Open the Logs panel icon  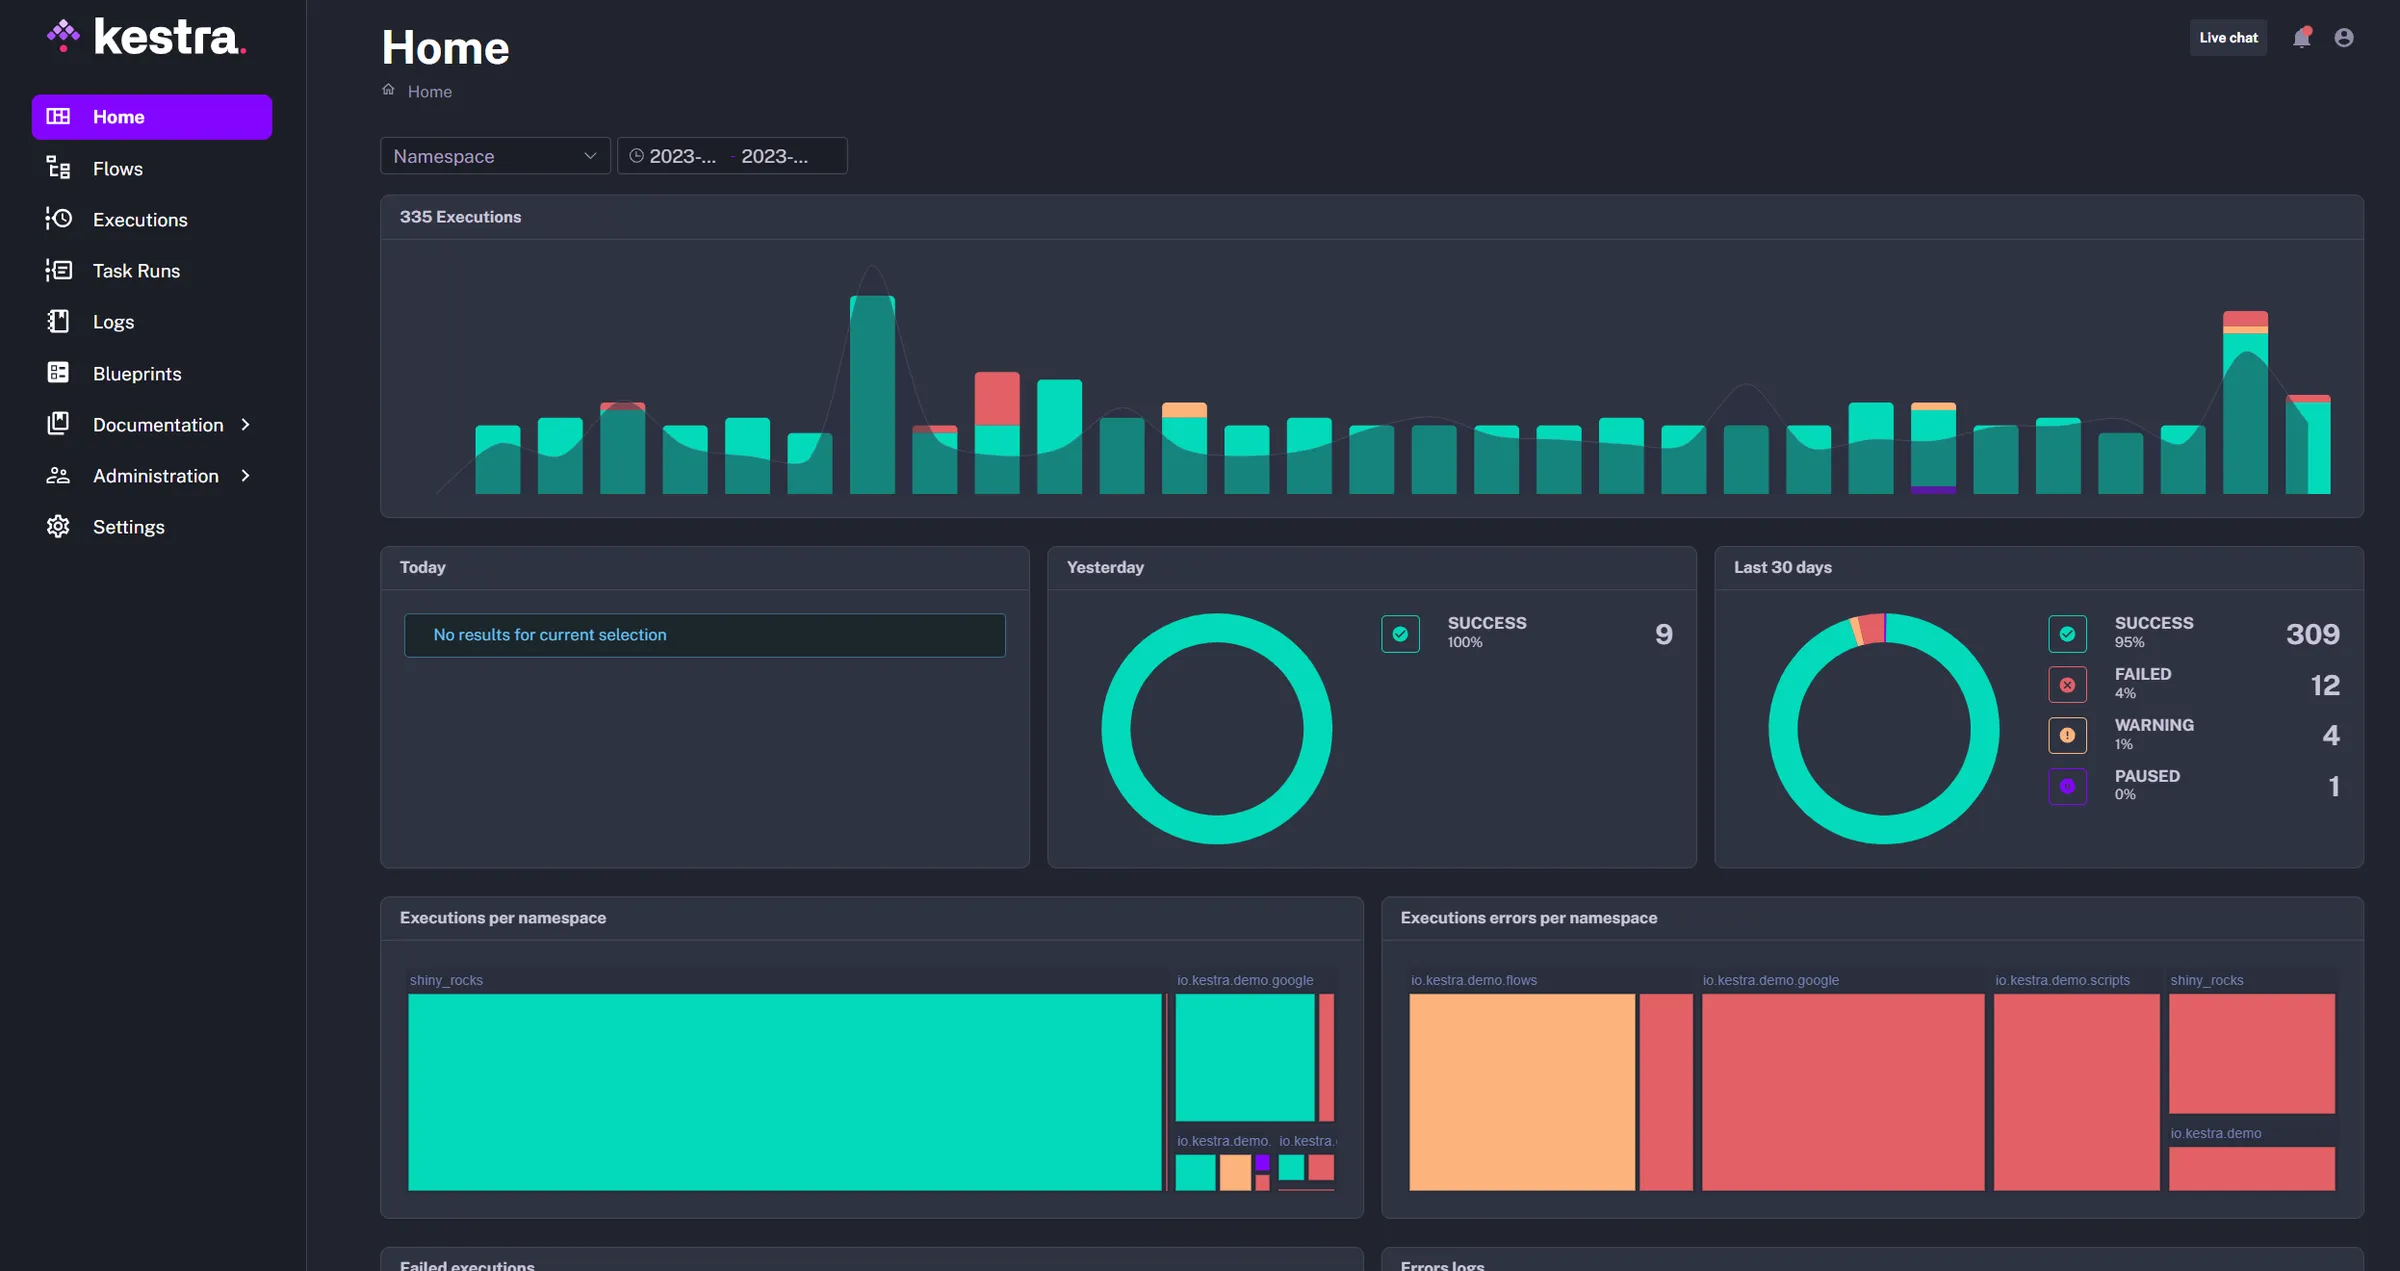[58, 321]
